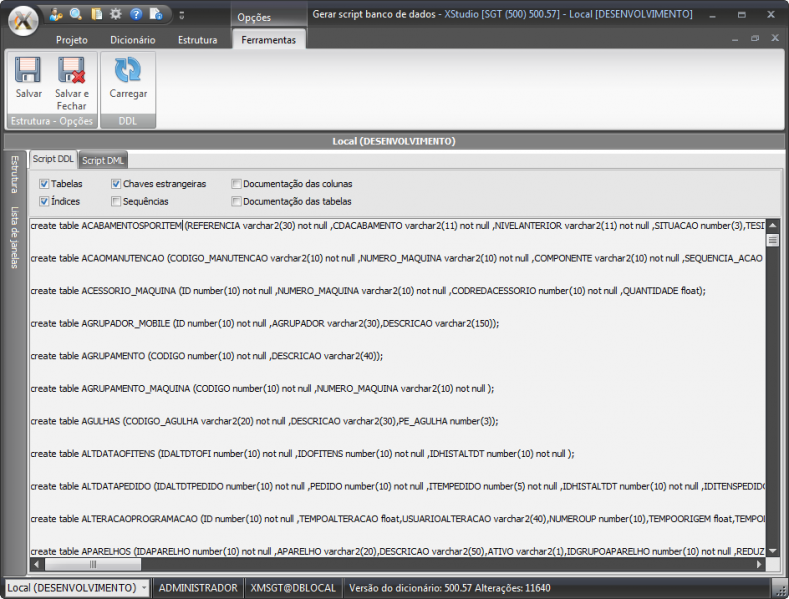Switch to the Script DML tab

click(x=104, y=160)
